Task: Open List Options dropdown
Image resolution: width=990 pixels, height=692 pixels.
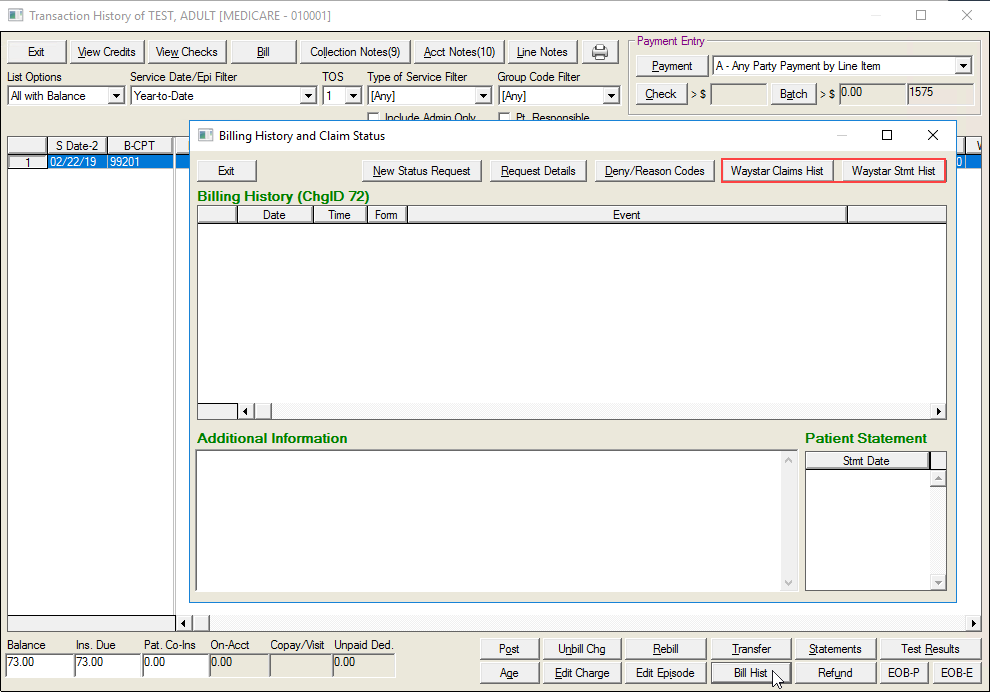Action: [x=116, y=96]
